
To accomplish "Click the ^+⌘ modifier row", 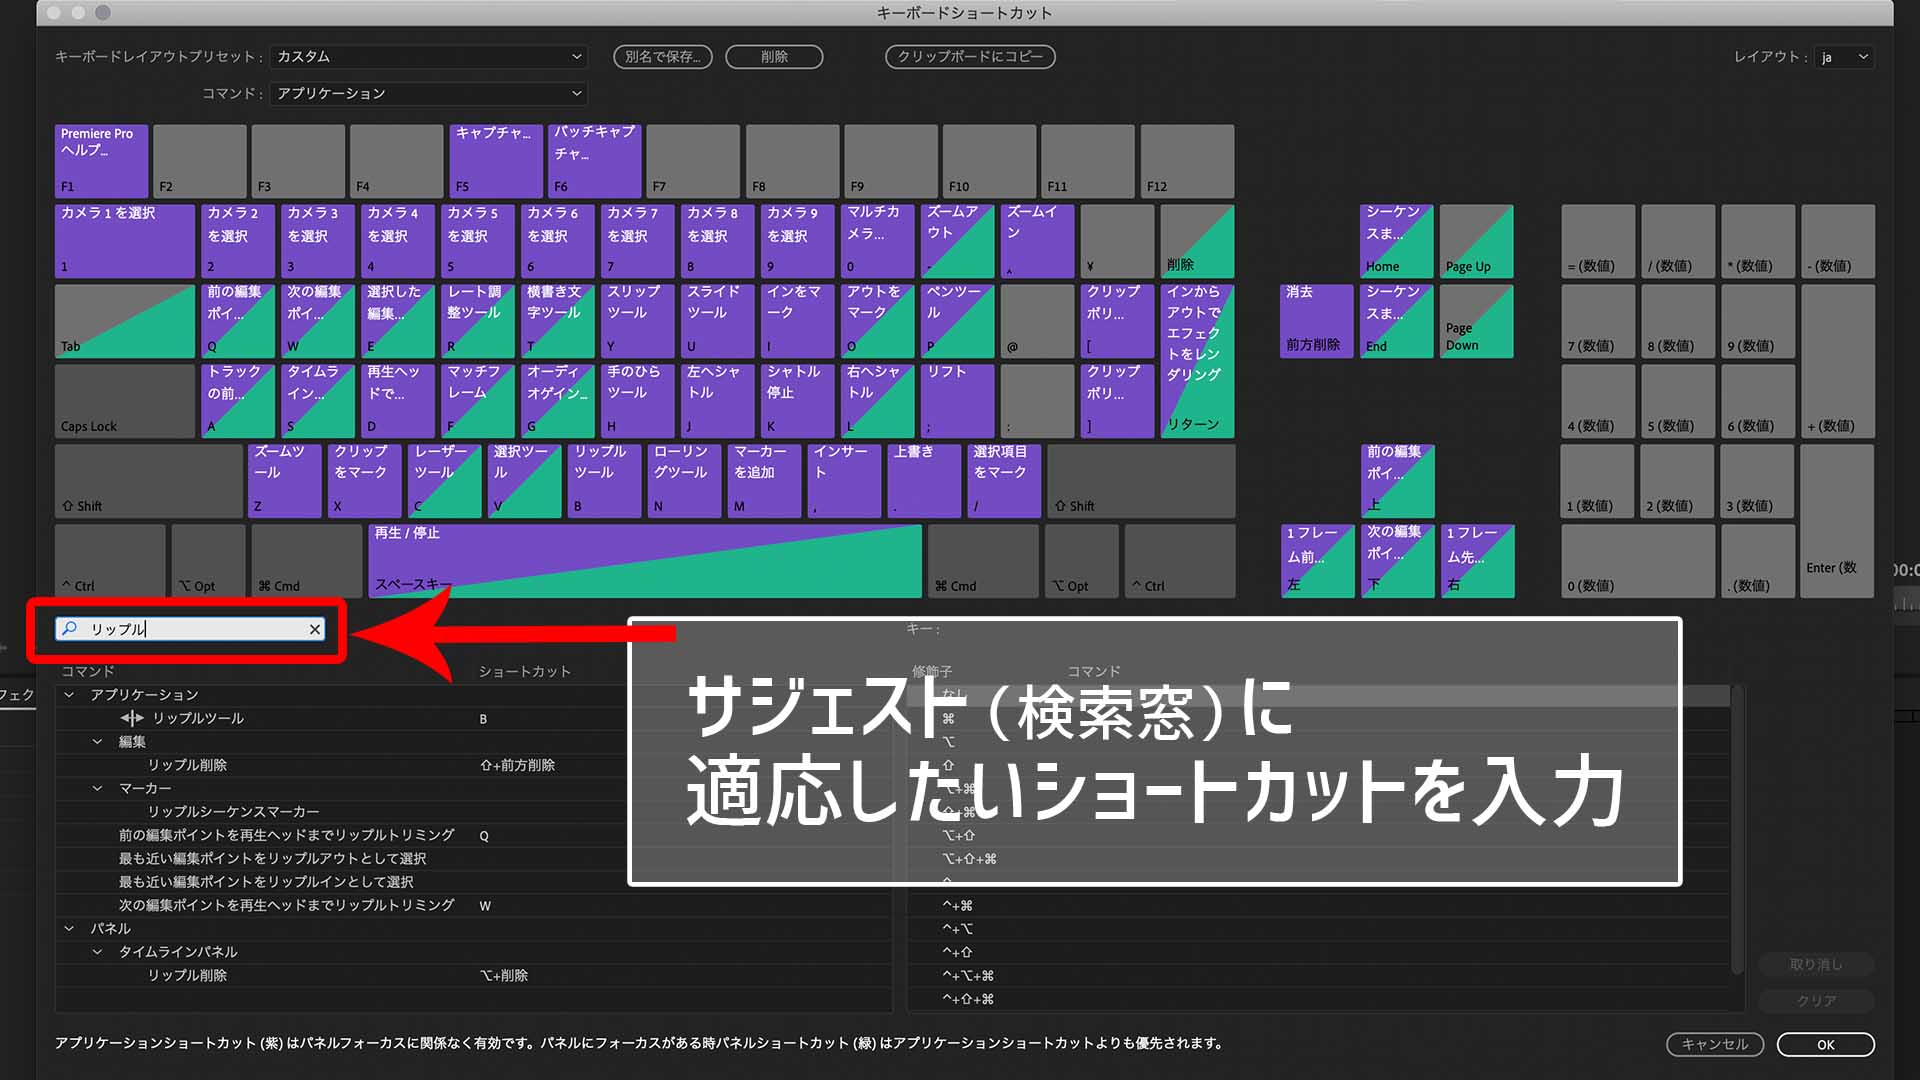I will point(1320,905).
